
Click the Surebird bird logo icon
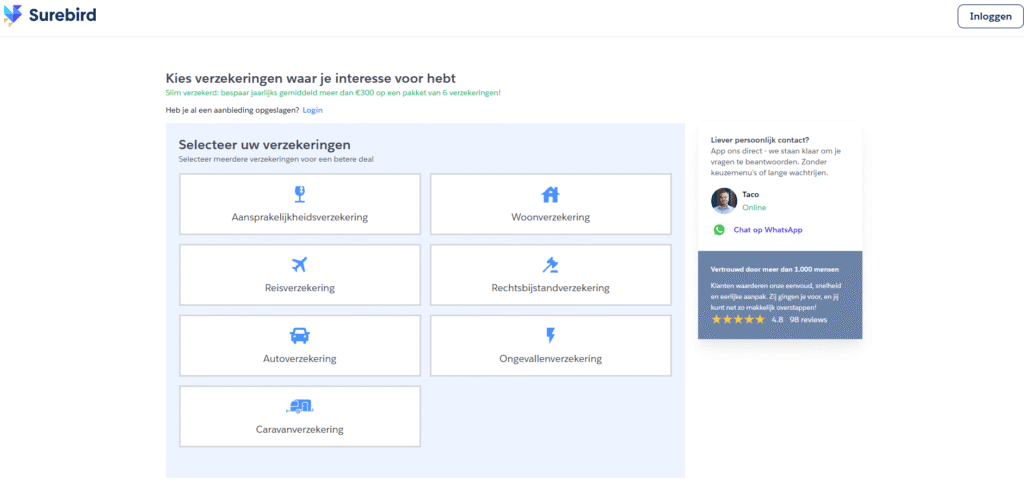click(13, 16)
